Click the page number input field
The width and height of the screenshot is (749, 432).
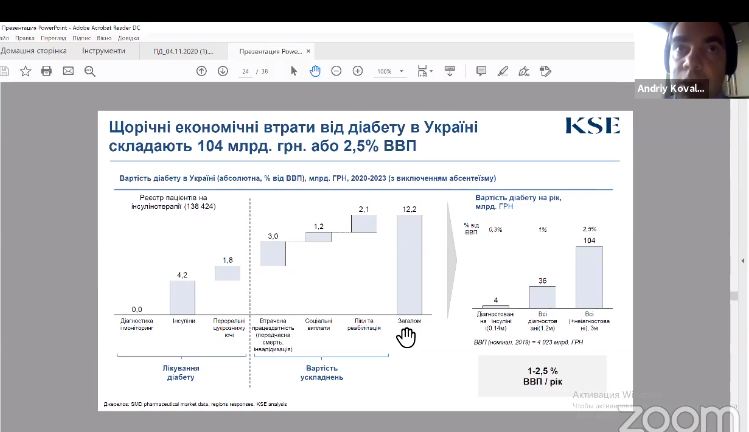(x=245, y=71)
